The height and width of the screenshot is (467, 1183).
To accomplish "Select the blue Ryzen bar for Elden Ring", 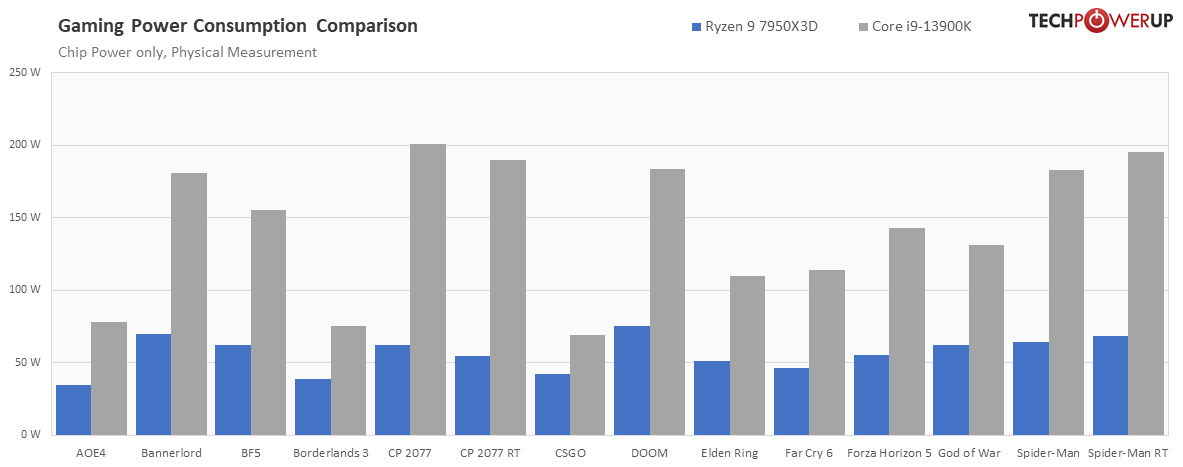I will pyautogui.click(x=711, y=398).
